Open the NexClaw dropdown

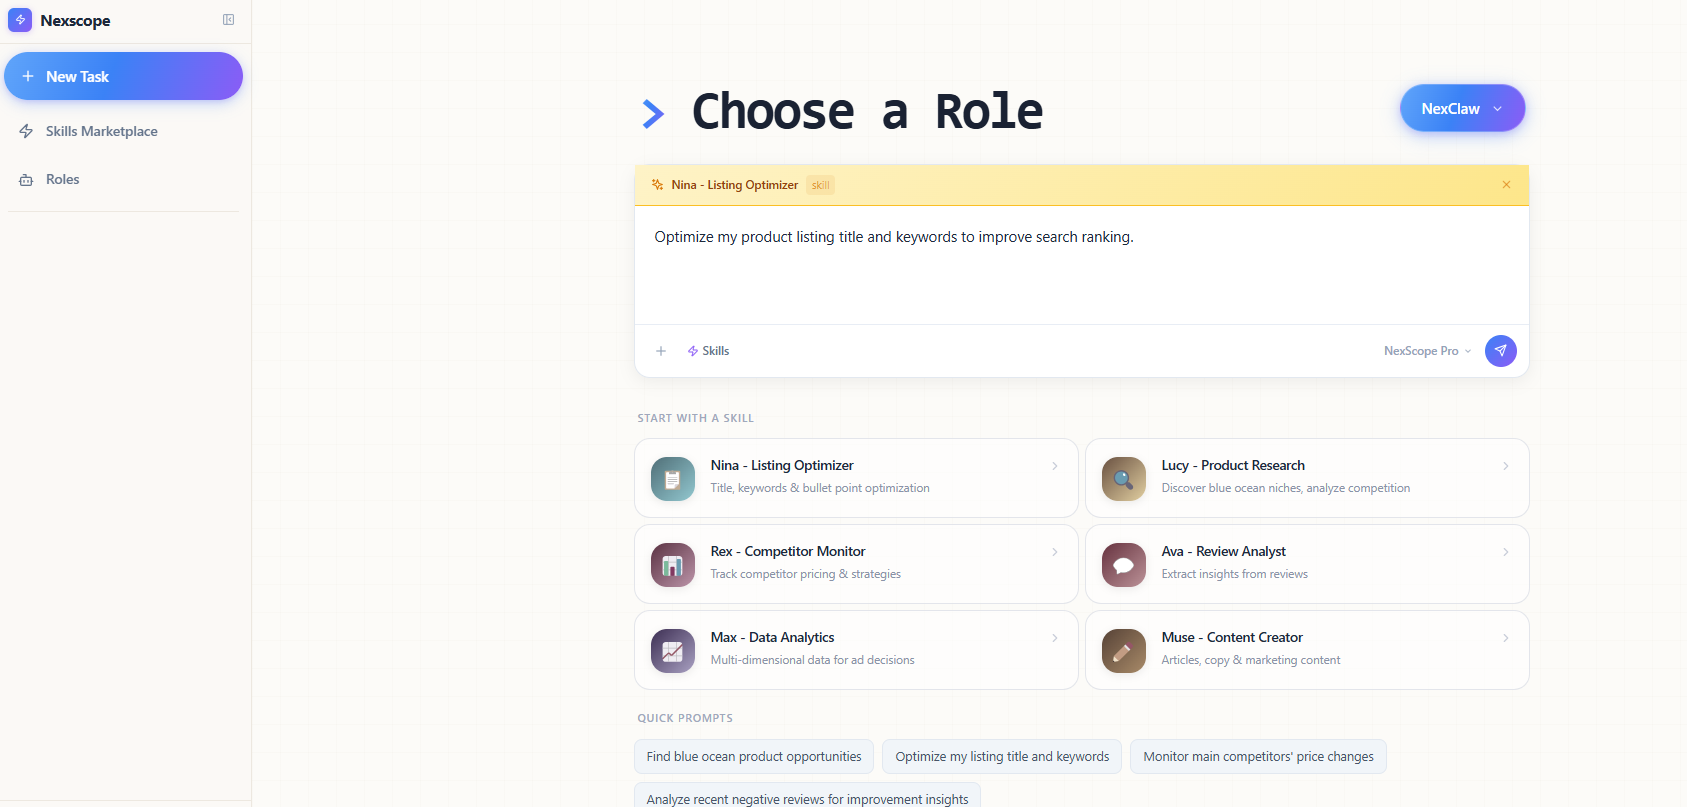pos(1462,108)
